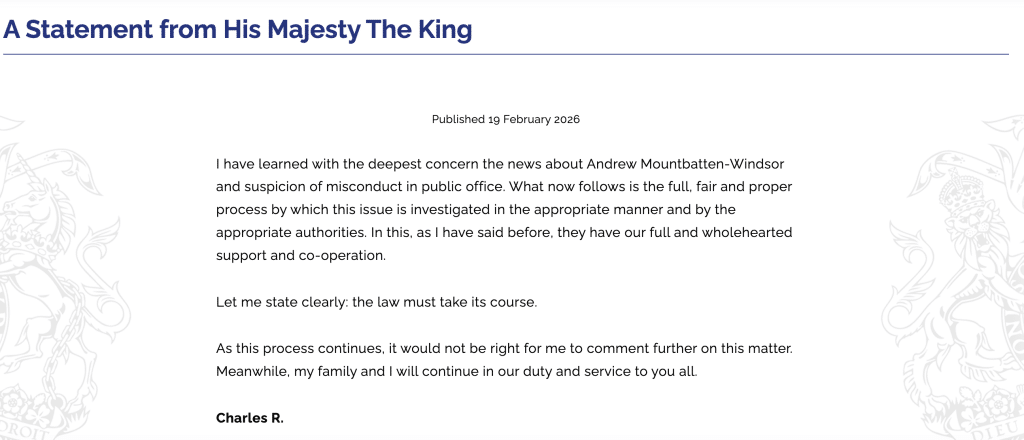Click the text 'support and co-operation.'

click(x=300, y=255)
